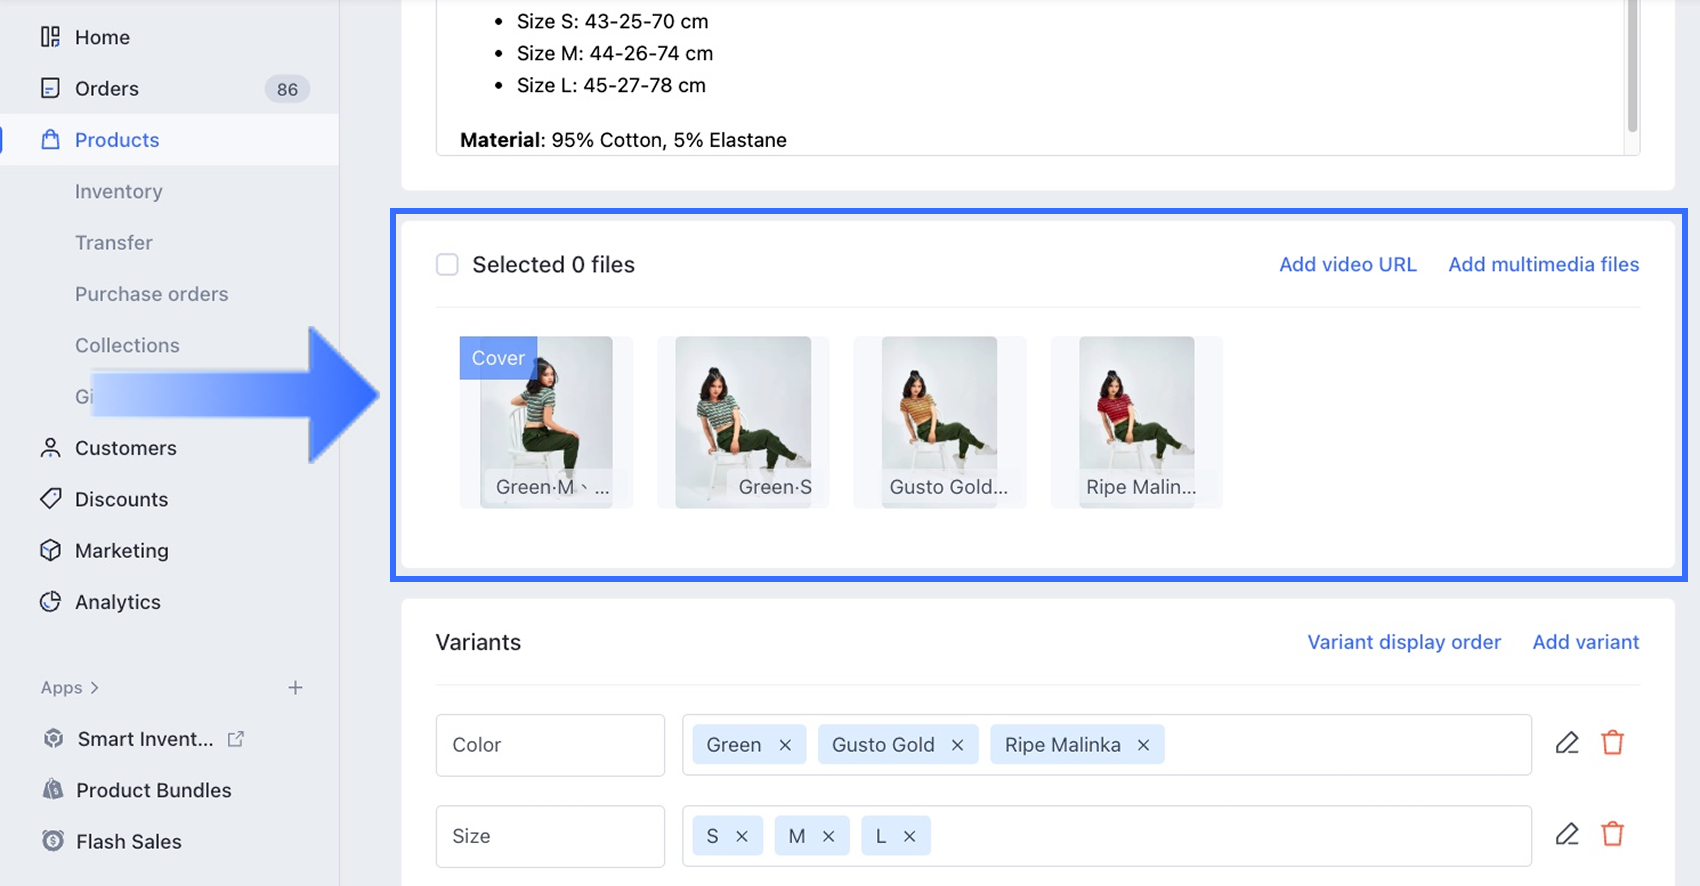Image resolution: width=1700 pixels, height=886 pixels.
Task: Open Smart Inventory external link icon
Action: click(x=236, y=739)
